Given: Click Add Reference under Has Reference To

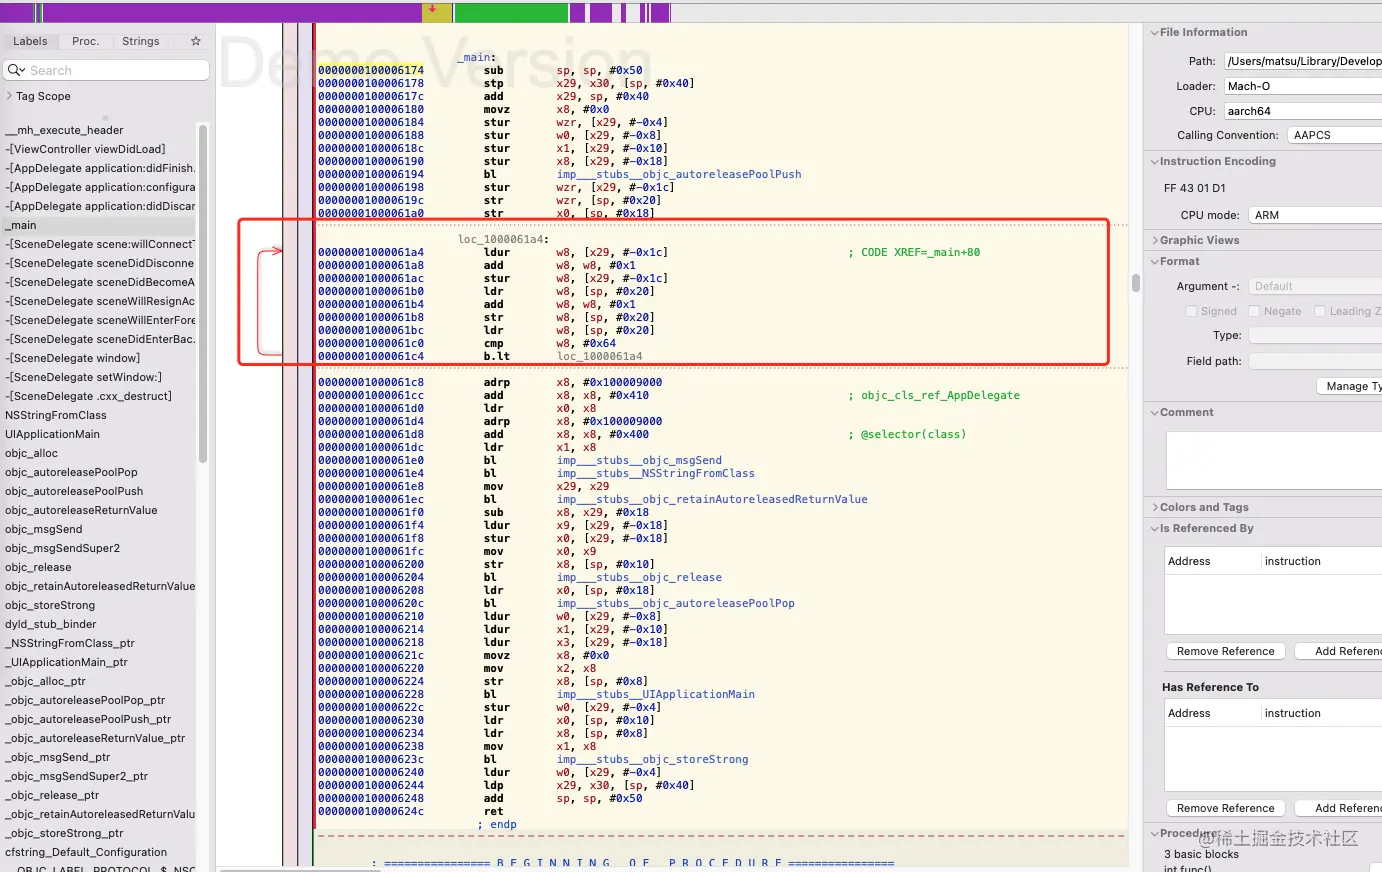Looking at the screenshot, I should (1339, 808).
